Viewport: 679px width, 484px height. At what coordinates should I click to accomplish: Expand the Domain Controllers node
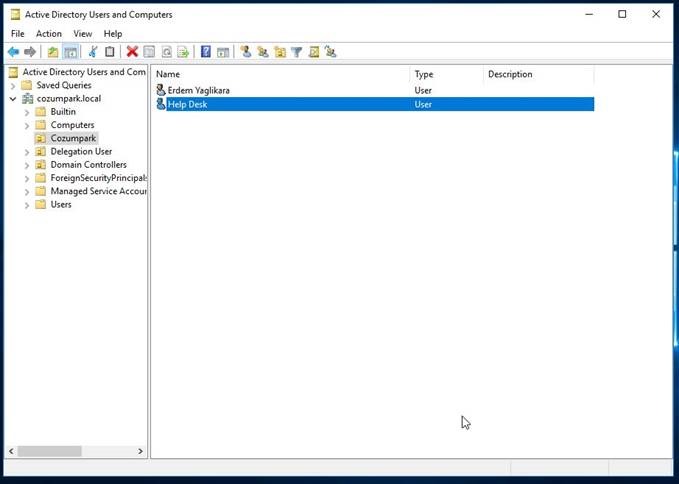[27, 165]
